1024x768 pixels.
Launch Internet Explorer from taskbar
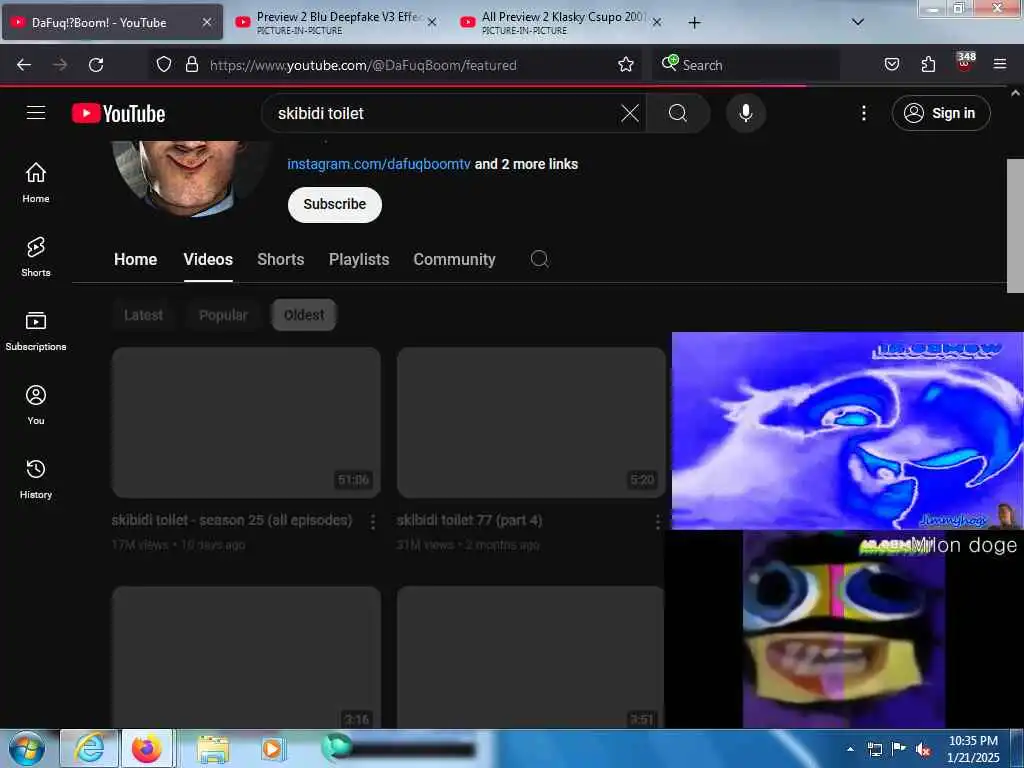pyautogui.click(x=89, y=748)
